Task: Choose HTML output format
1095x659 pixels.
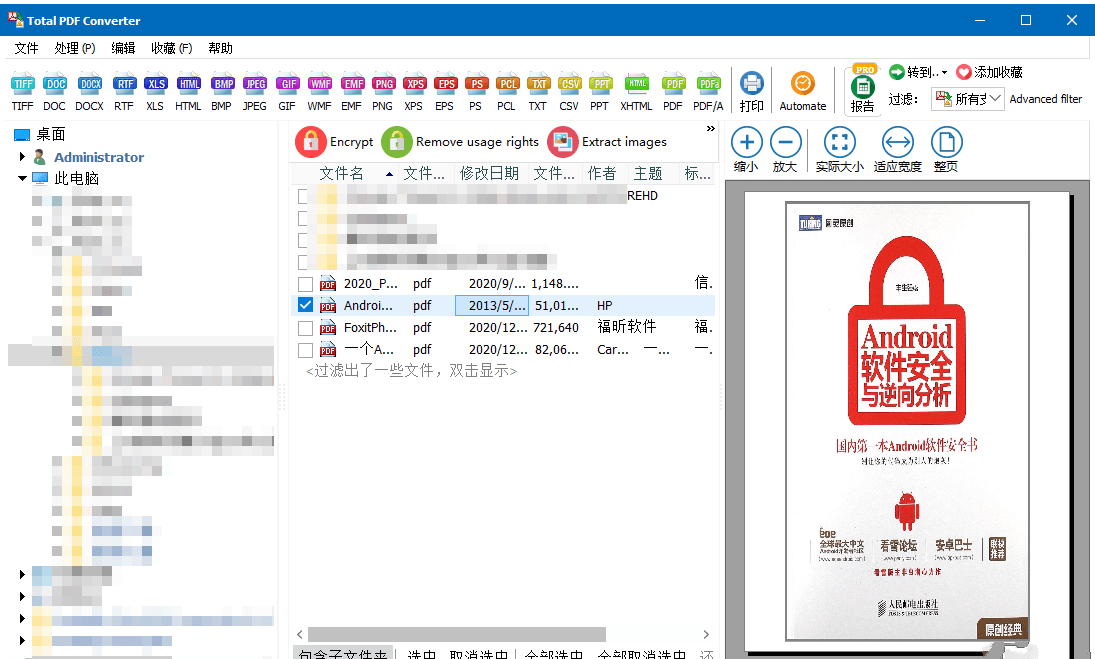Action: pos(188,91)
